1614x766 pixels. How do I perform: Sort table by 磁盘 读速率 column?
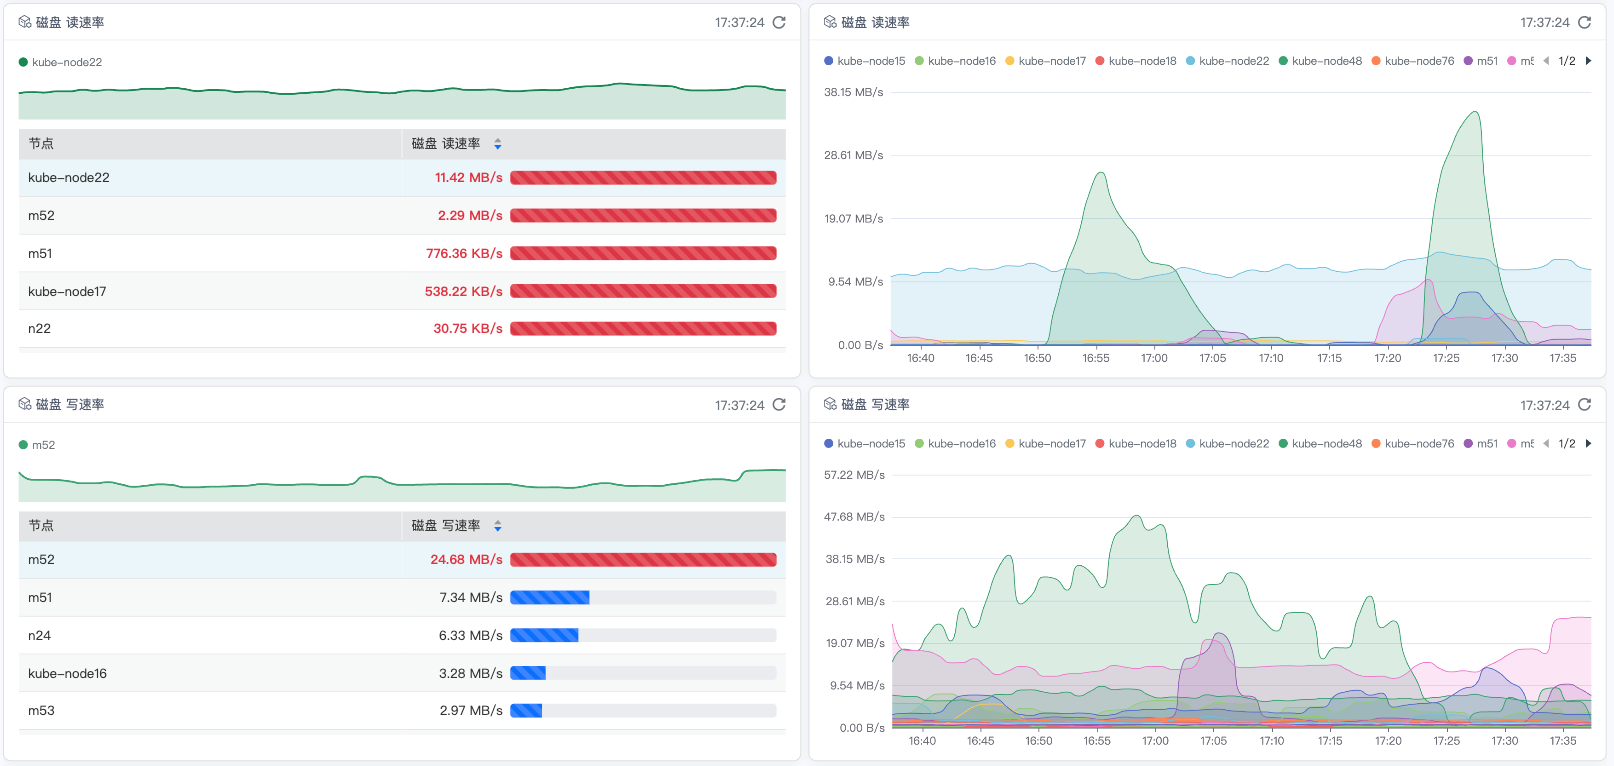click(497, 144)
